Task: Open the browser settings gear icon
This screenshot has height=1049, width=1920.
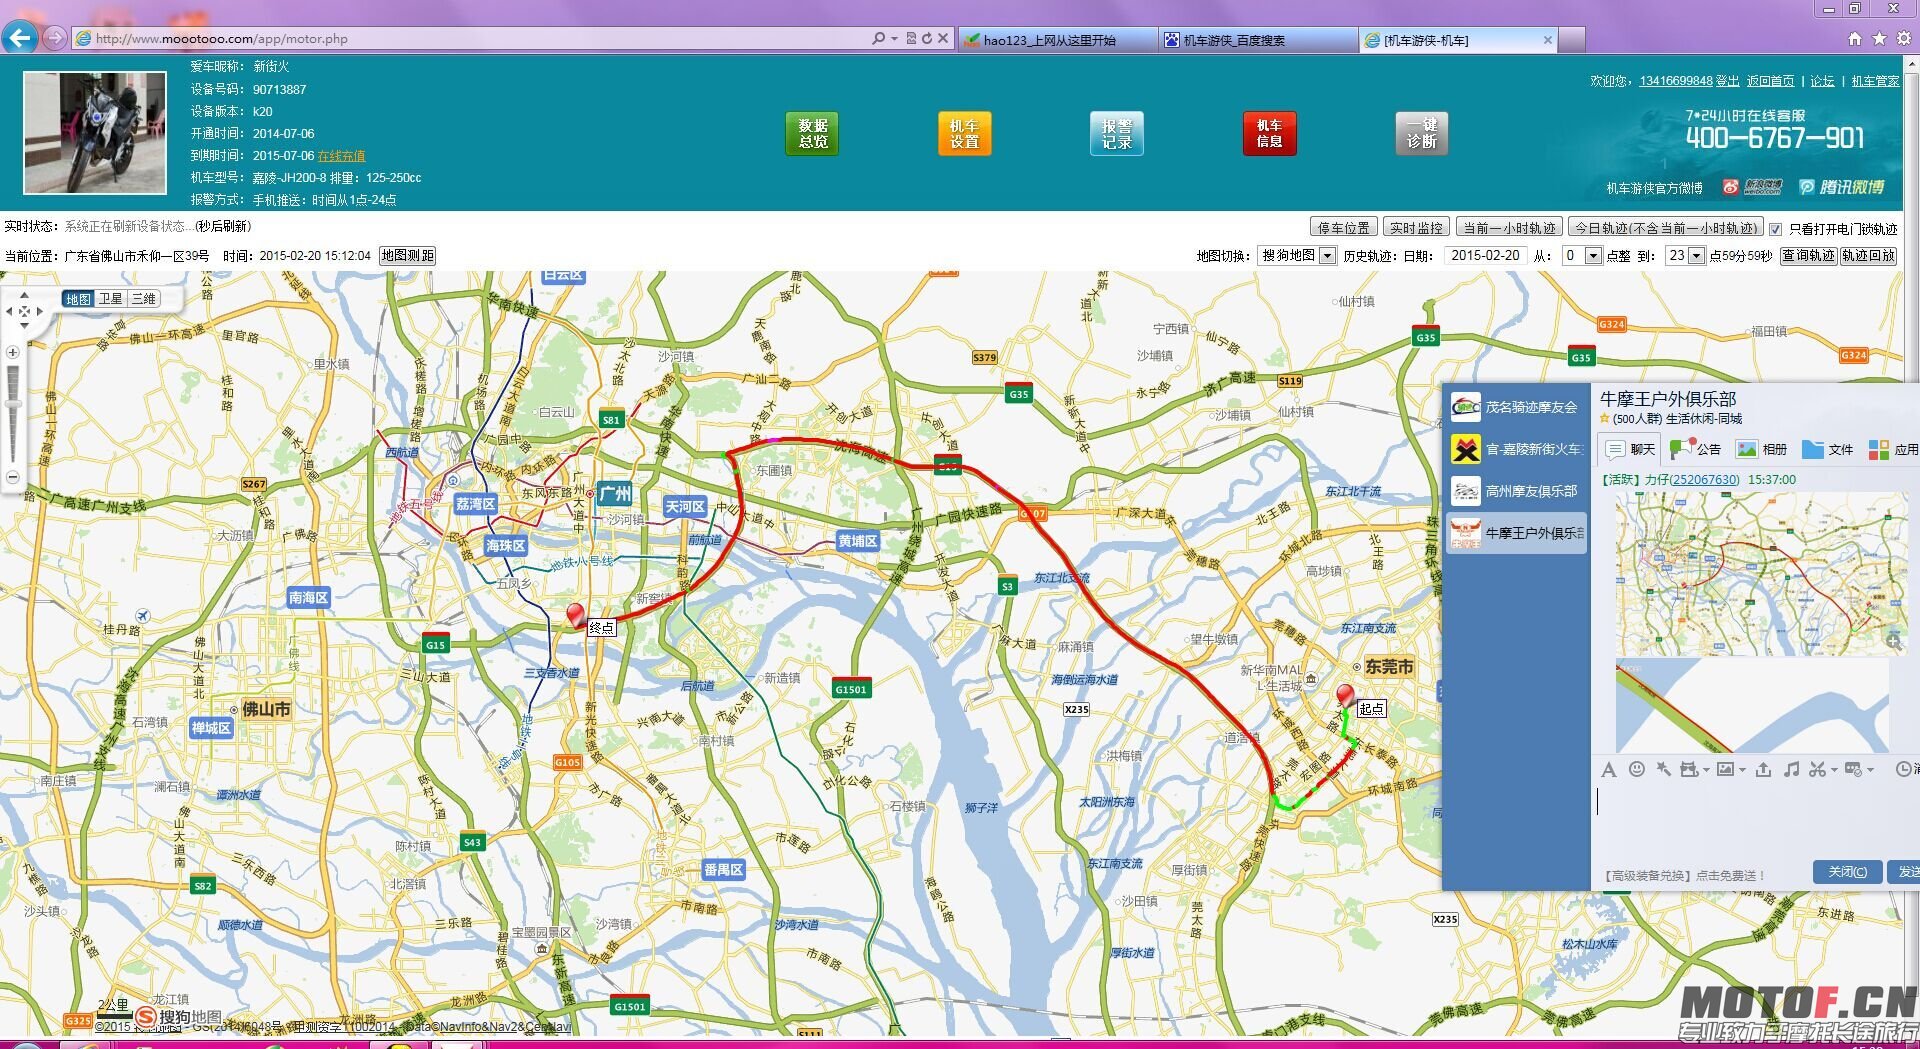Action: coord(1903,39)
